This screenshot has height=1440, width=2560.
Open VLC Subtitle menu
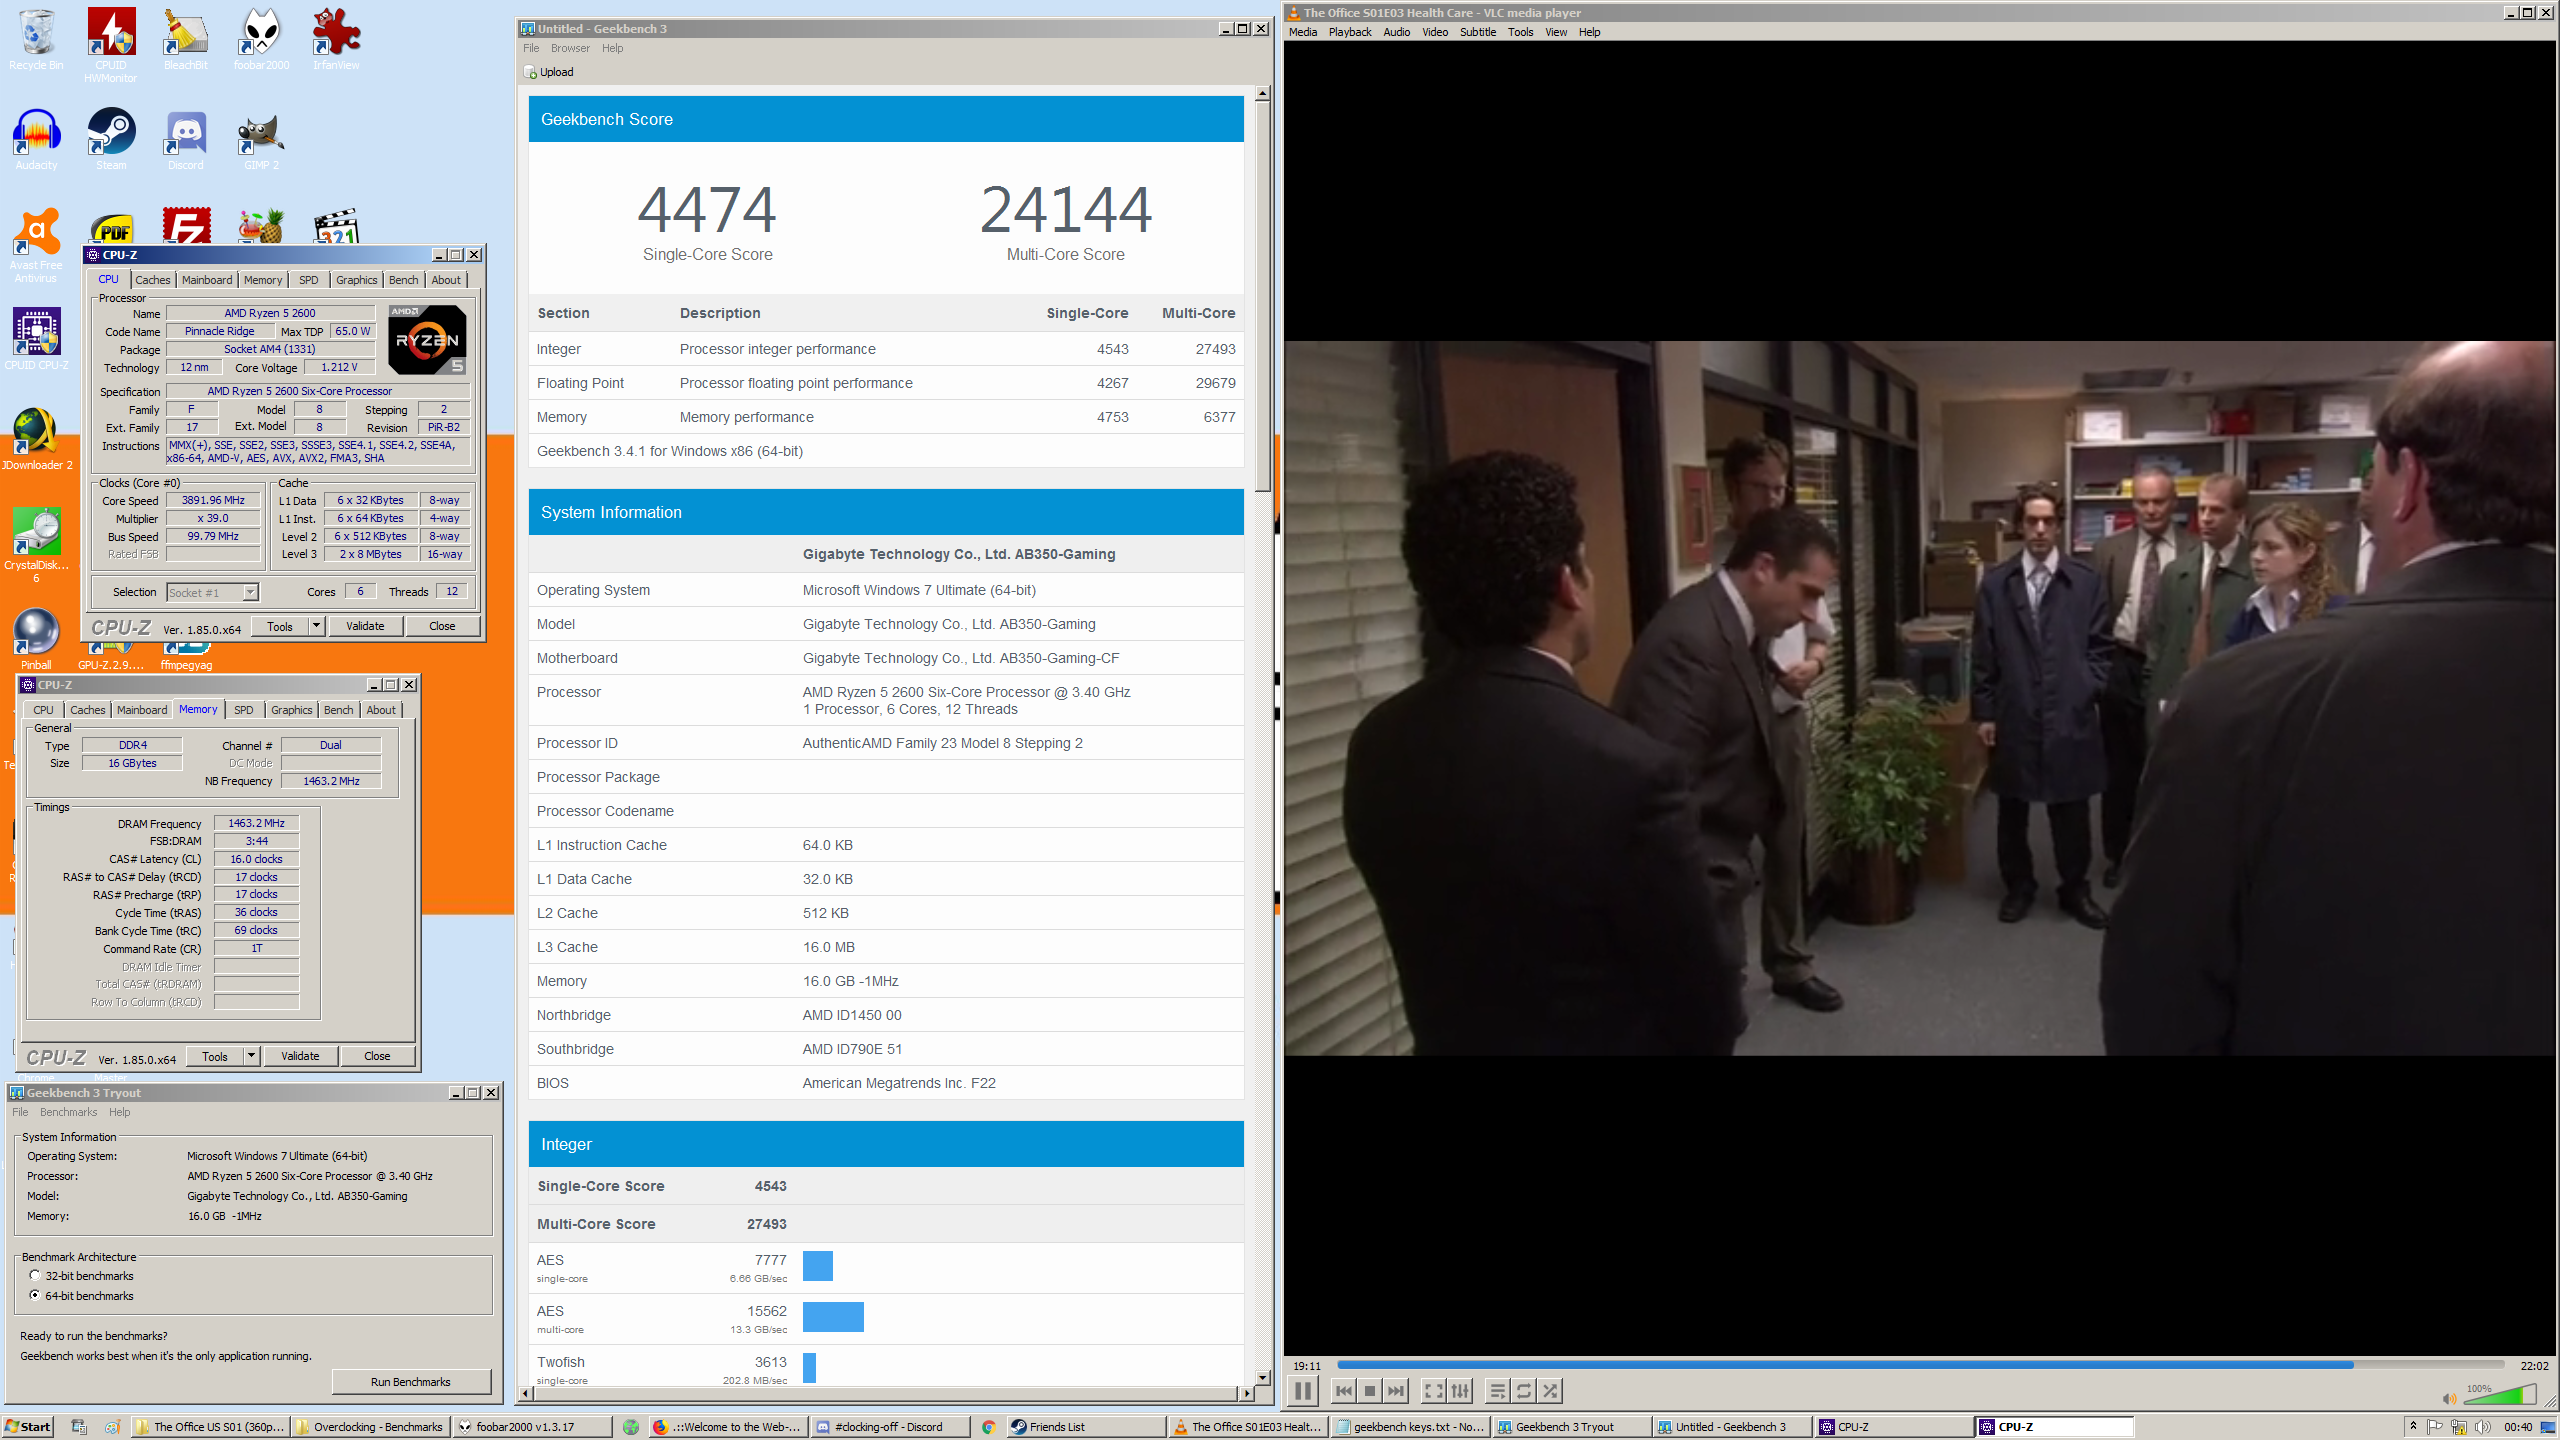pyautogui.click(x=1478, y=32)
